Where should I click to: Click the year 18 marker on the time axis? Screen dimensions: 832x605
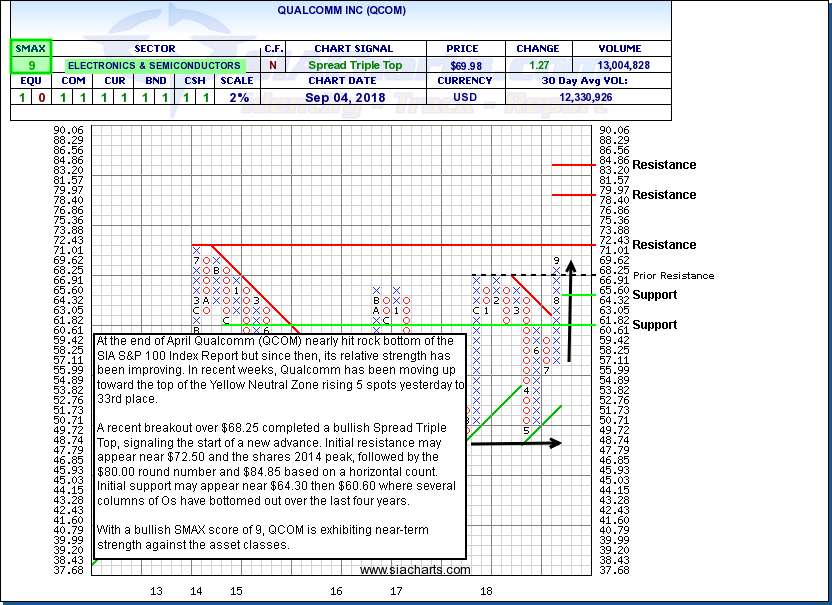[486, 592]
